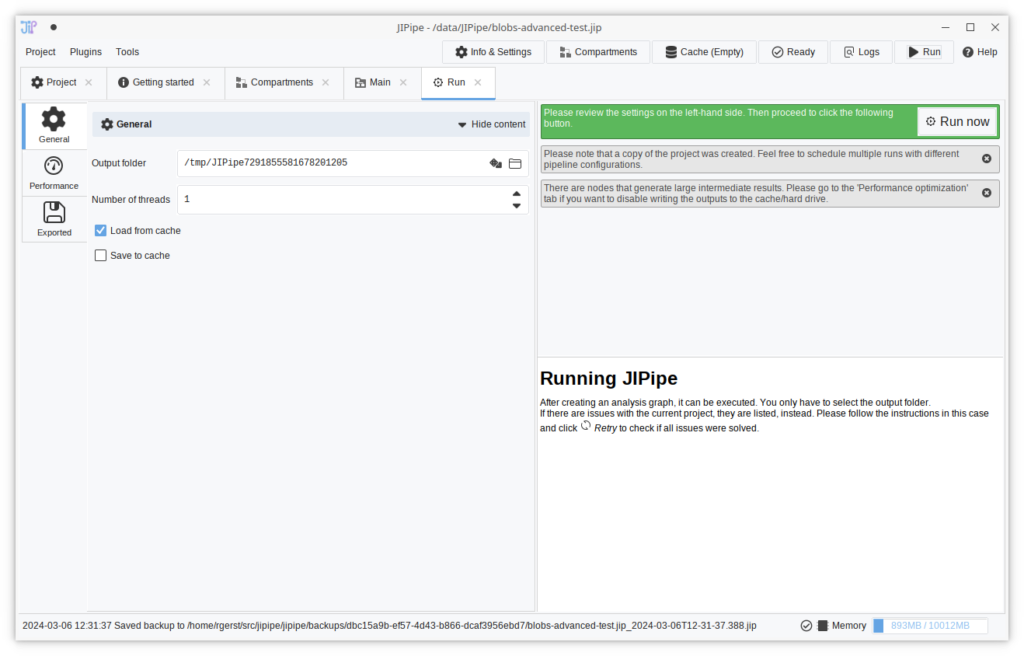Click the memory usage progress bar

click(930, 626)
